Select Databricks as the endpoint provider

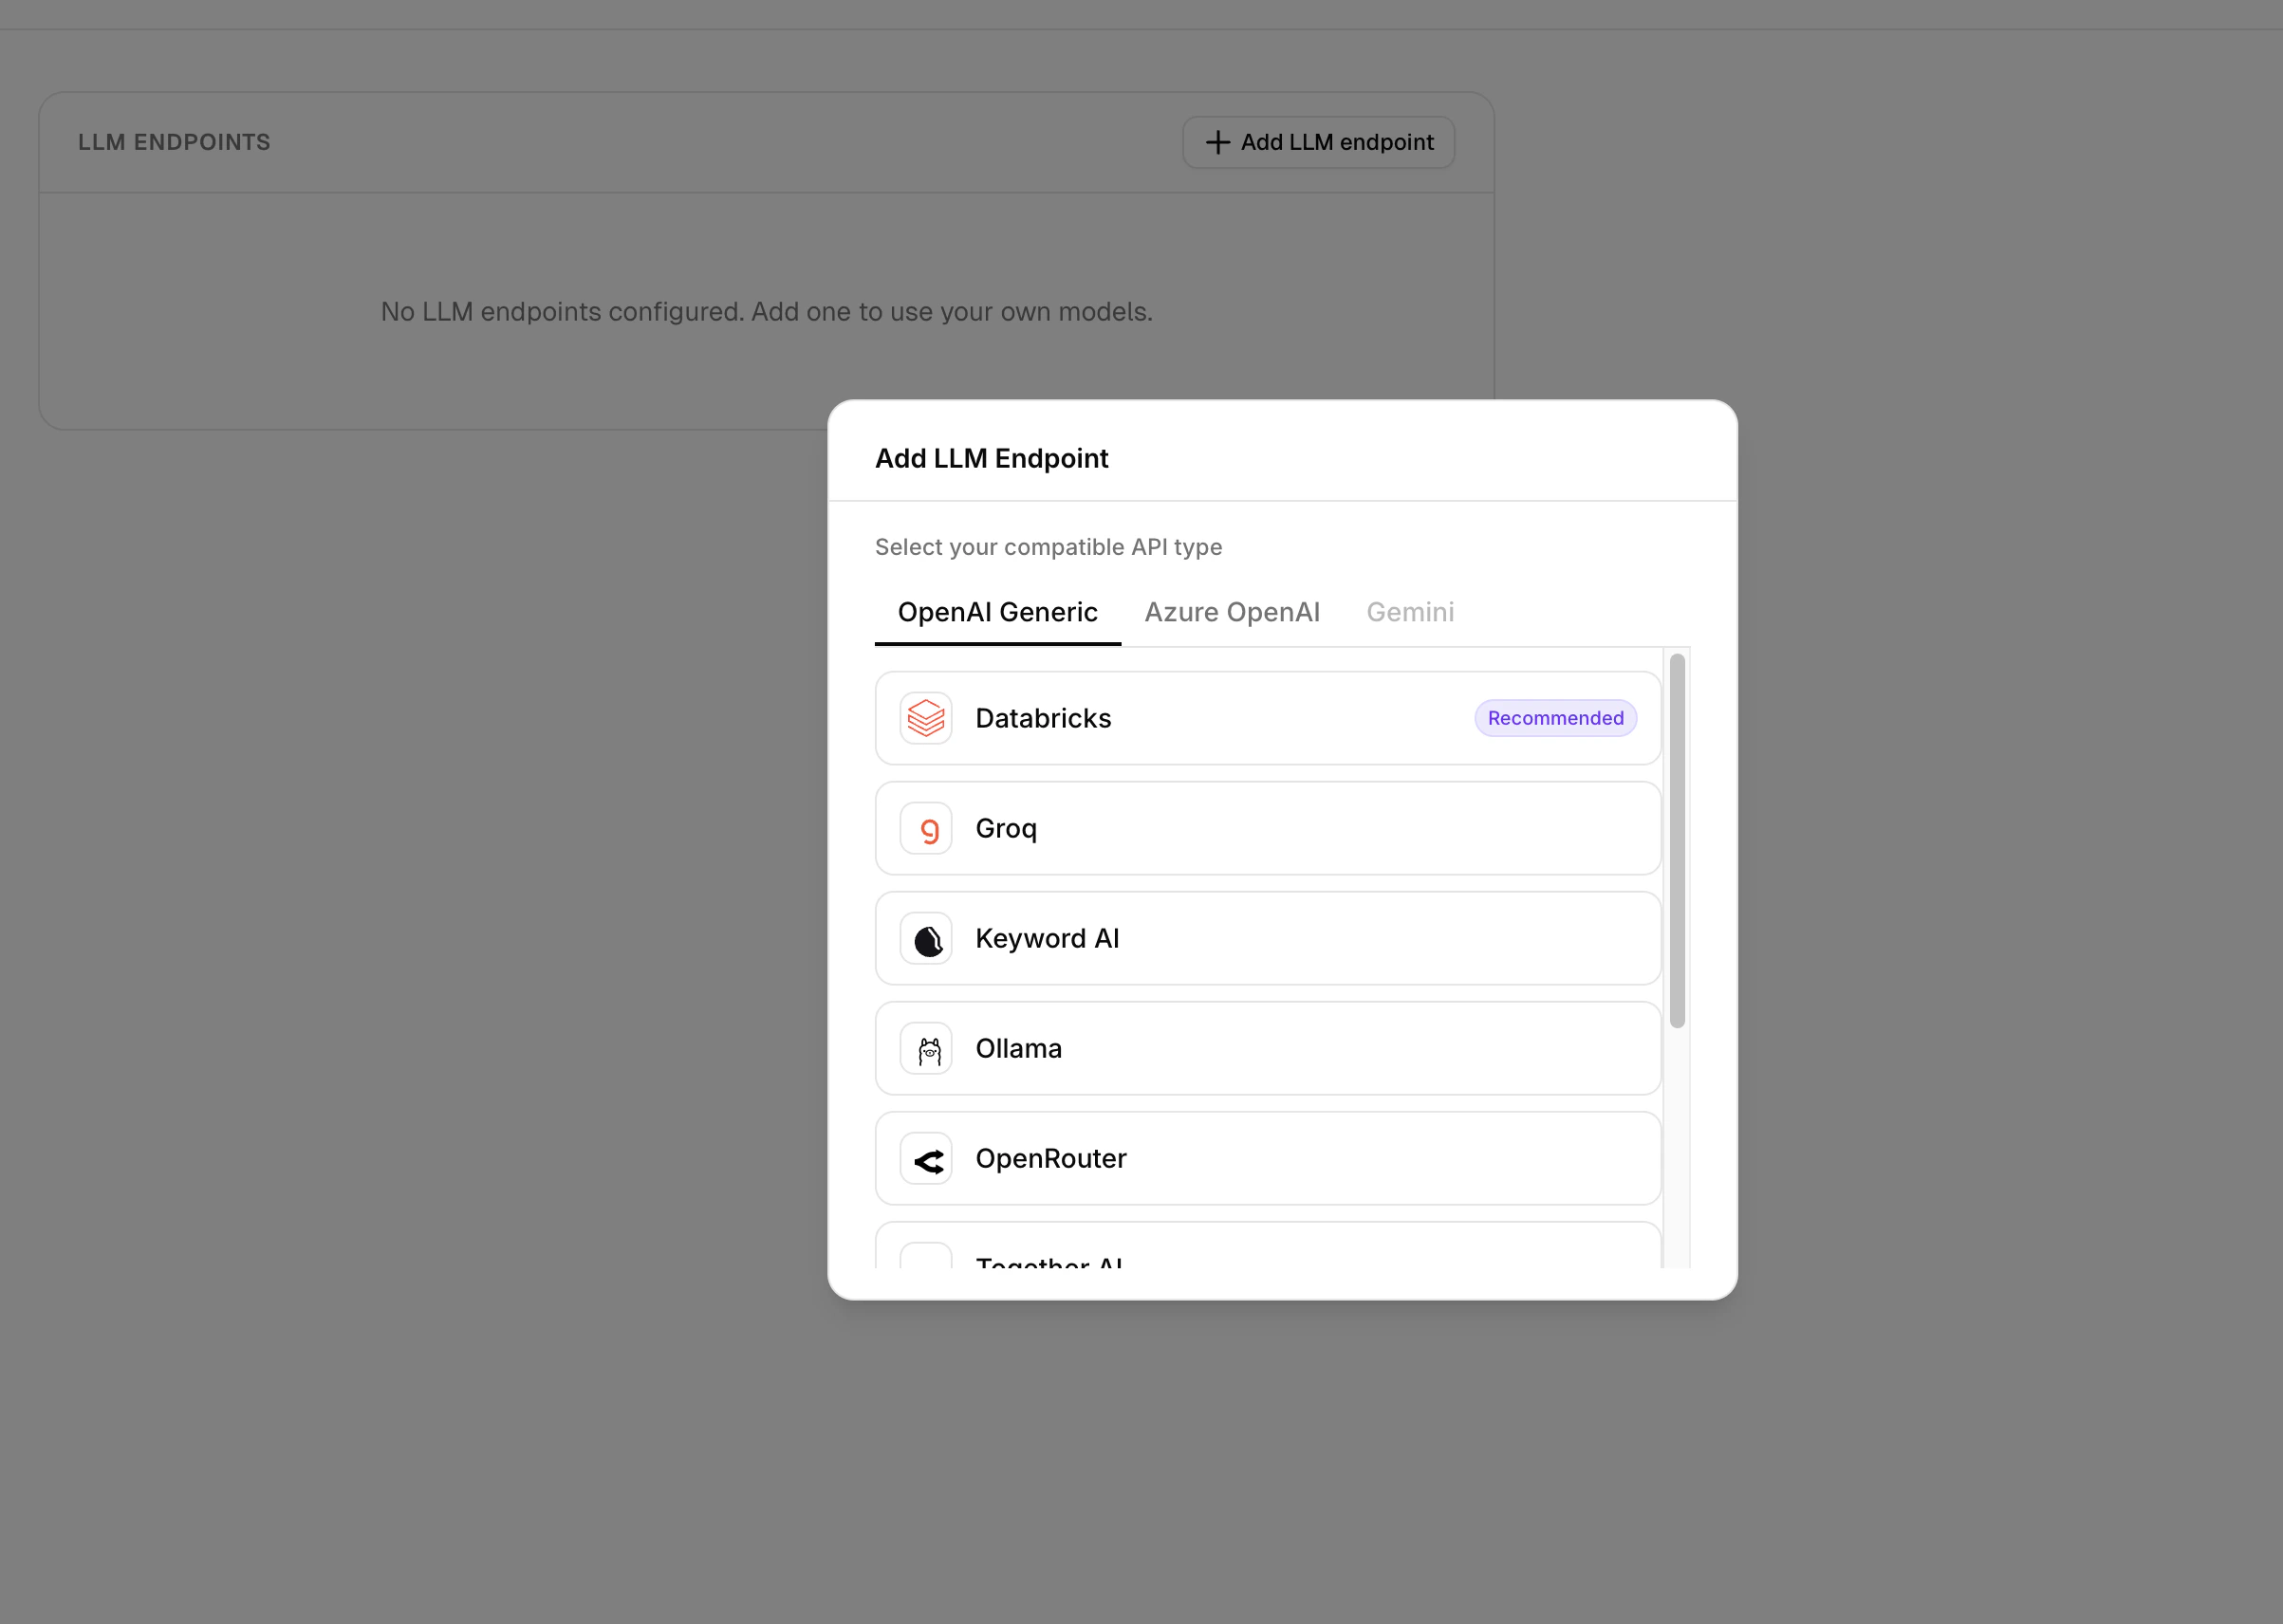[1265, 718]
